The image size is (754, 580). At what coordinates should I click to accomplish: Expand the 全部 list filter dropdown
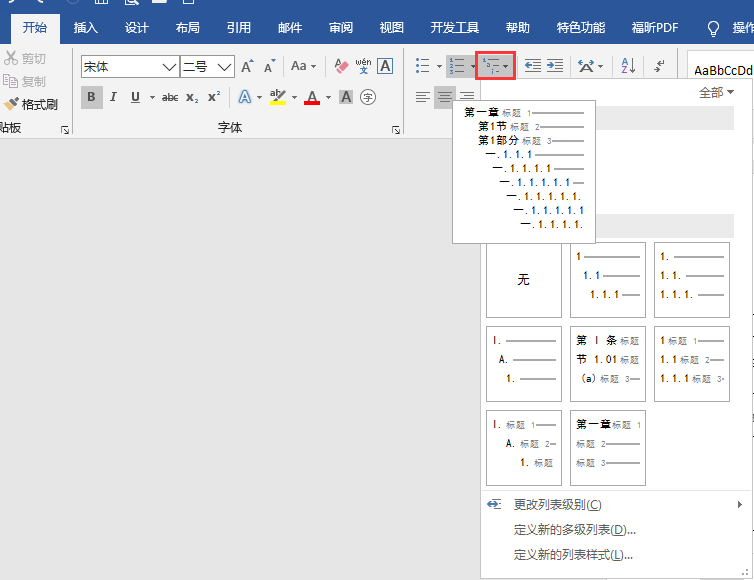pos(716,92)
